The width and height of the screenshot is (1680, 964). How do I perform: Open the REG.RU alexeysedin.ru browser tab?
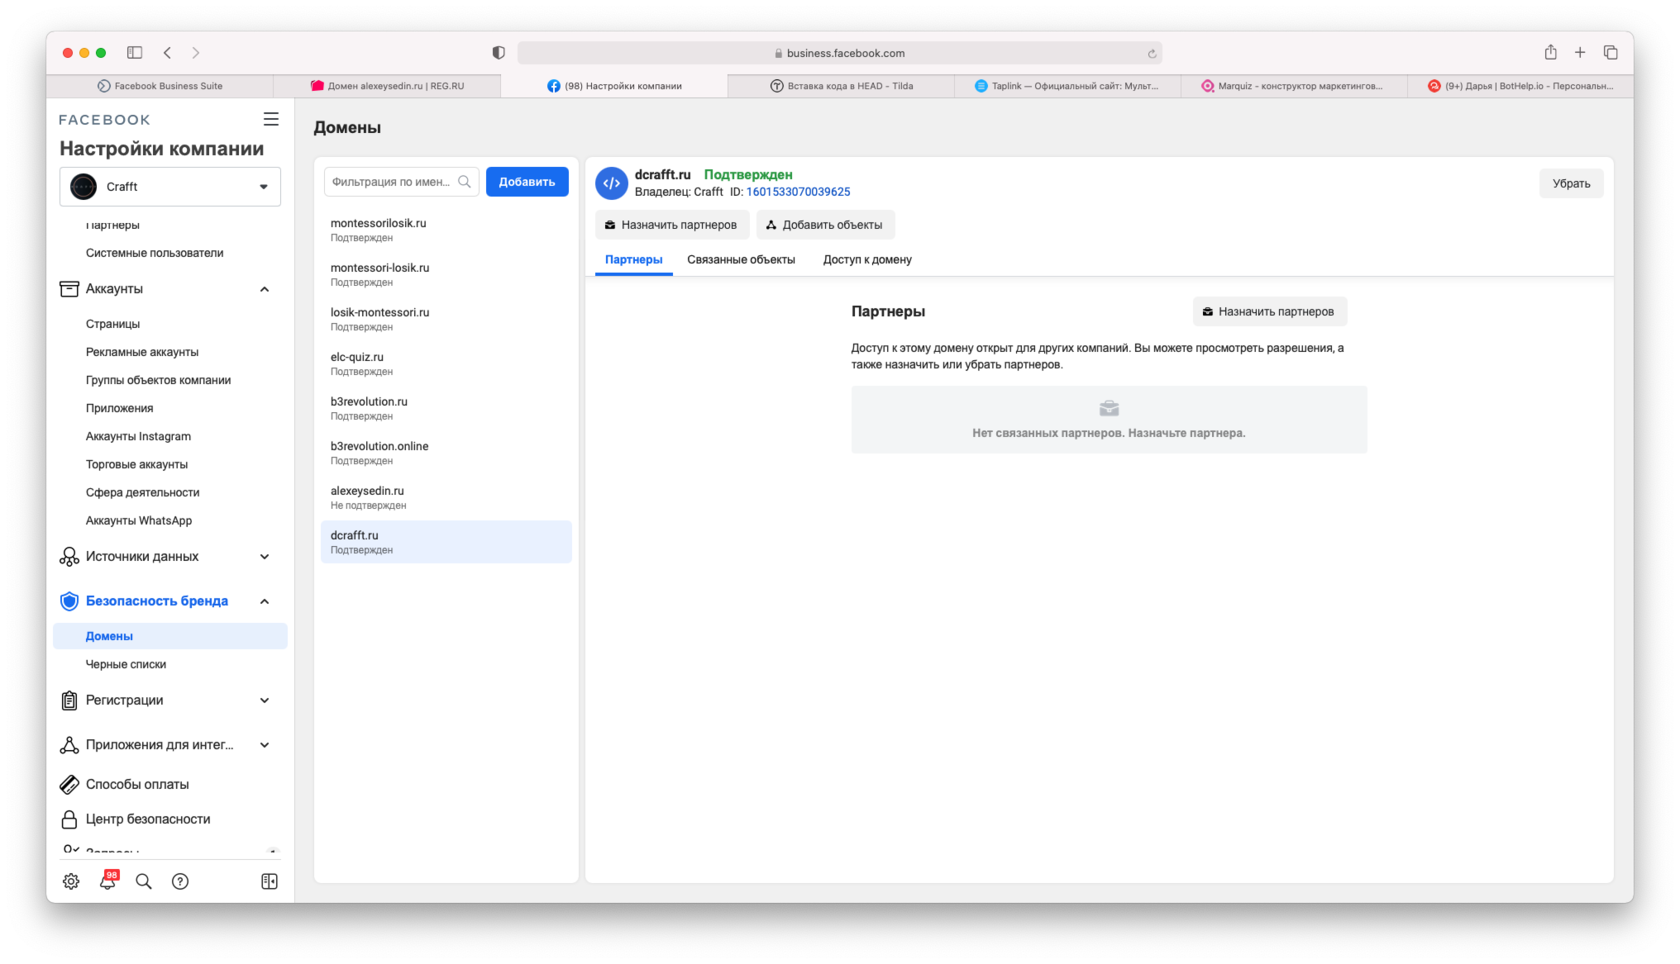point(387,86)
